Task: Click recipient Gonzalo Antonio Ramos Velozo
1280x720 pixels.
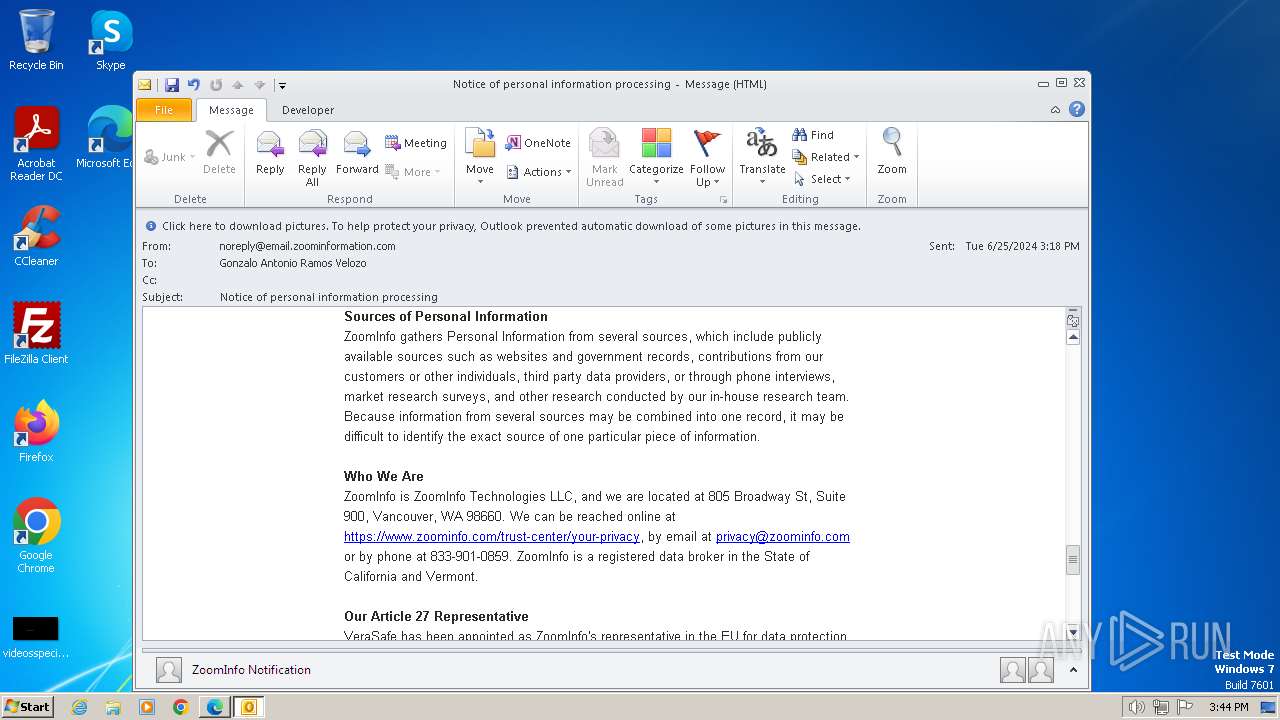Action: click(x=293, y=263)
